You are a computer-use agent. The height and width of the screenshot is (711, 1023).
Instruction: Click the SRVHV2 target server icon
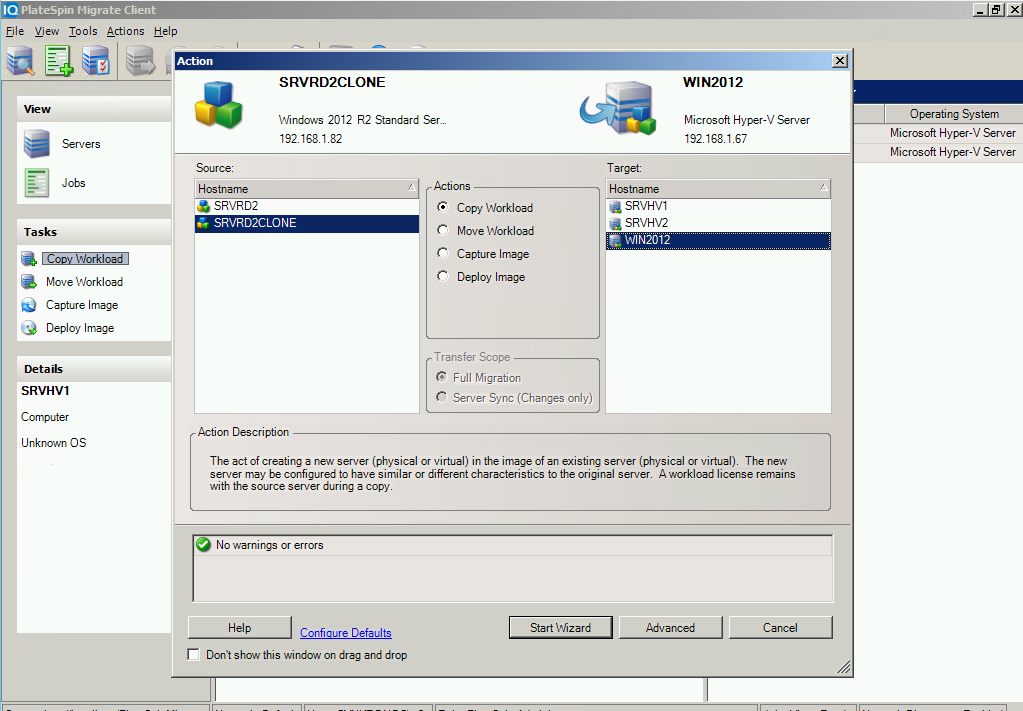(615, 224)
